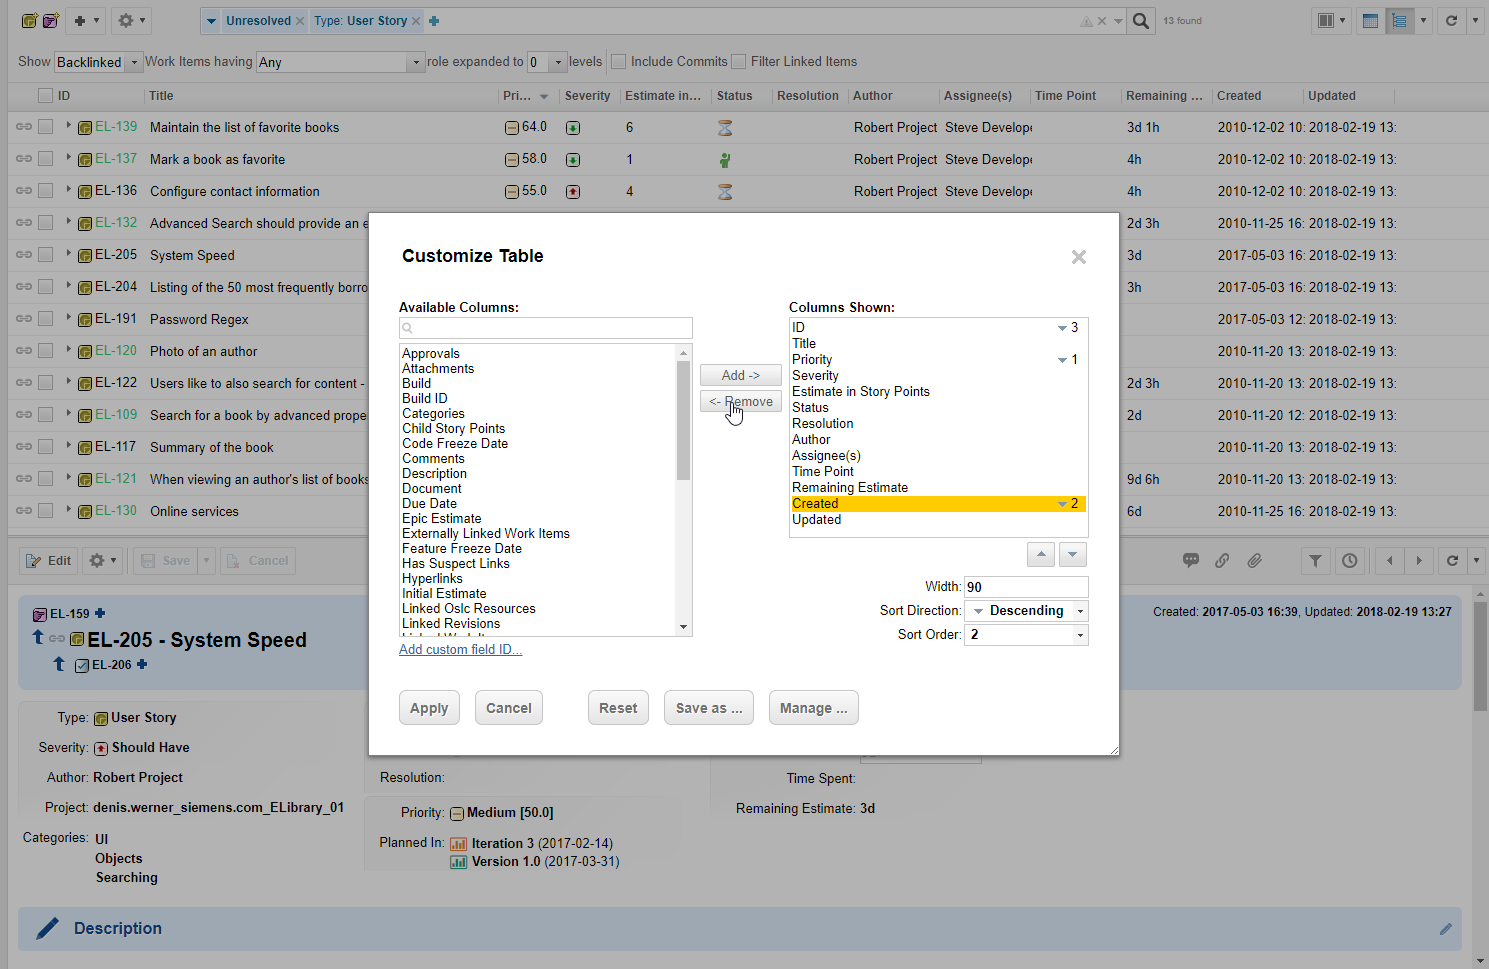Screen dimensions: 1489x969
Task: Open the comments icon in detail toolbar
Action: point(1190,561)
